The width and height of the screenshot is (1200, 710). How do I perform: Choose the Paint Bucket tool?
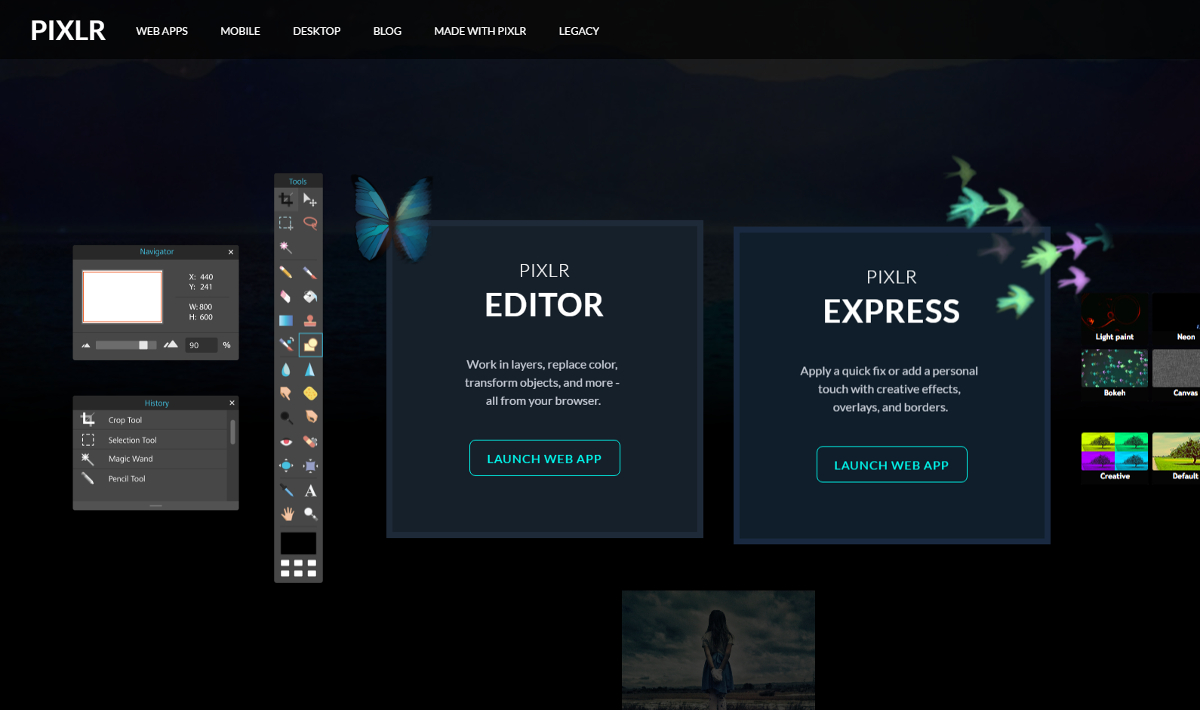[x=311, y=296]
